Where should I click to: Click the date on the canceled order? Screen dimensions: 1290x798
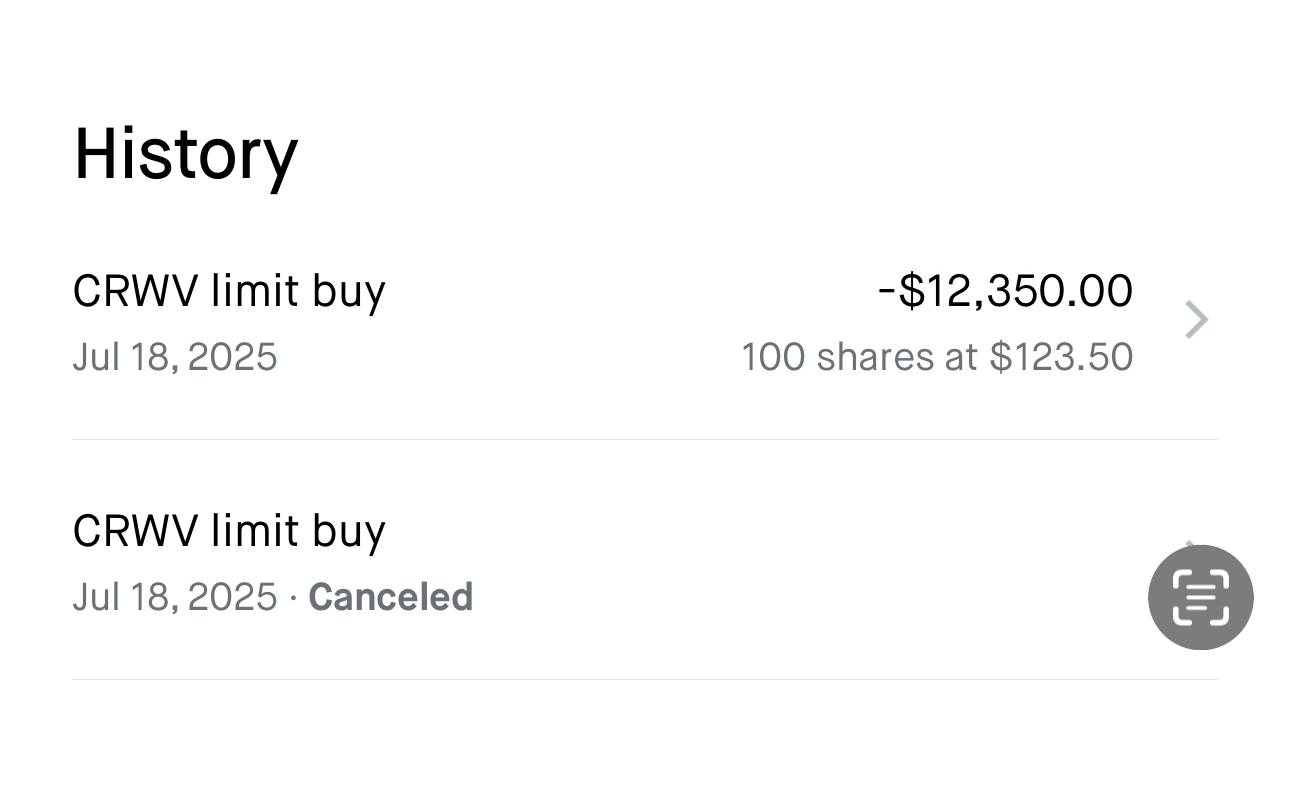point(175,597)
